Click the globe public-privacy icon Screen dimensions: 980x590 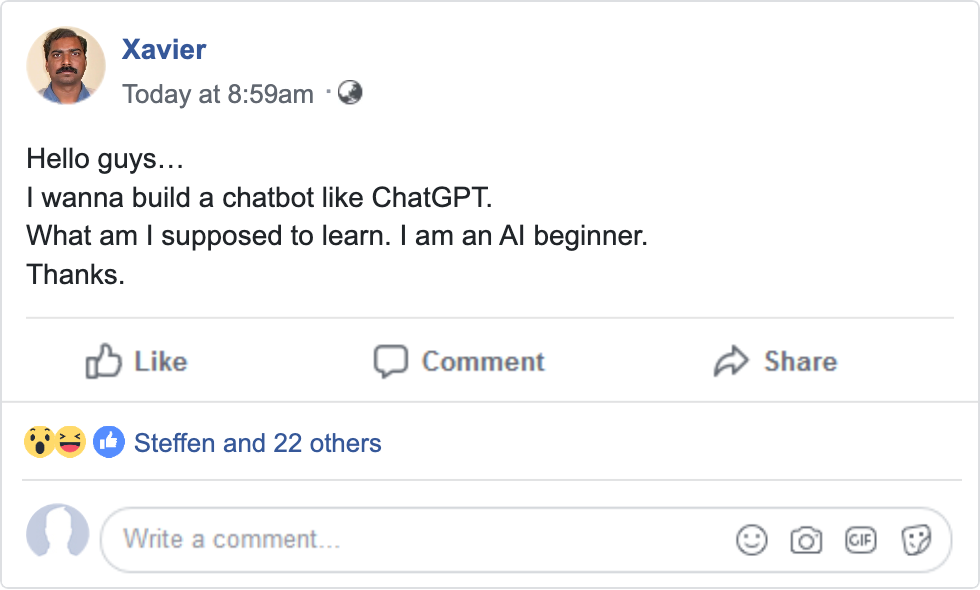pos(350,93)
